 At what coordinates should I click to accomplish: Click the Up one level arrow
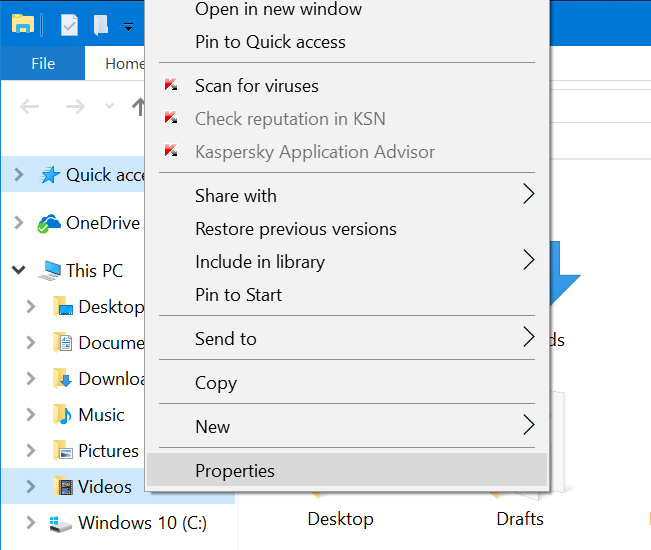point(138,107)
